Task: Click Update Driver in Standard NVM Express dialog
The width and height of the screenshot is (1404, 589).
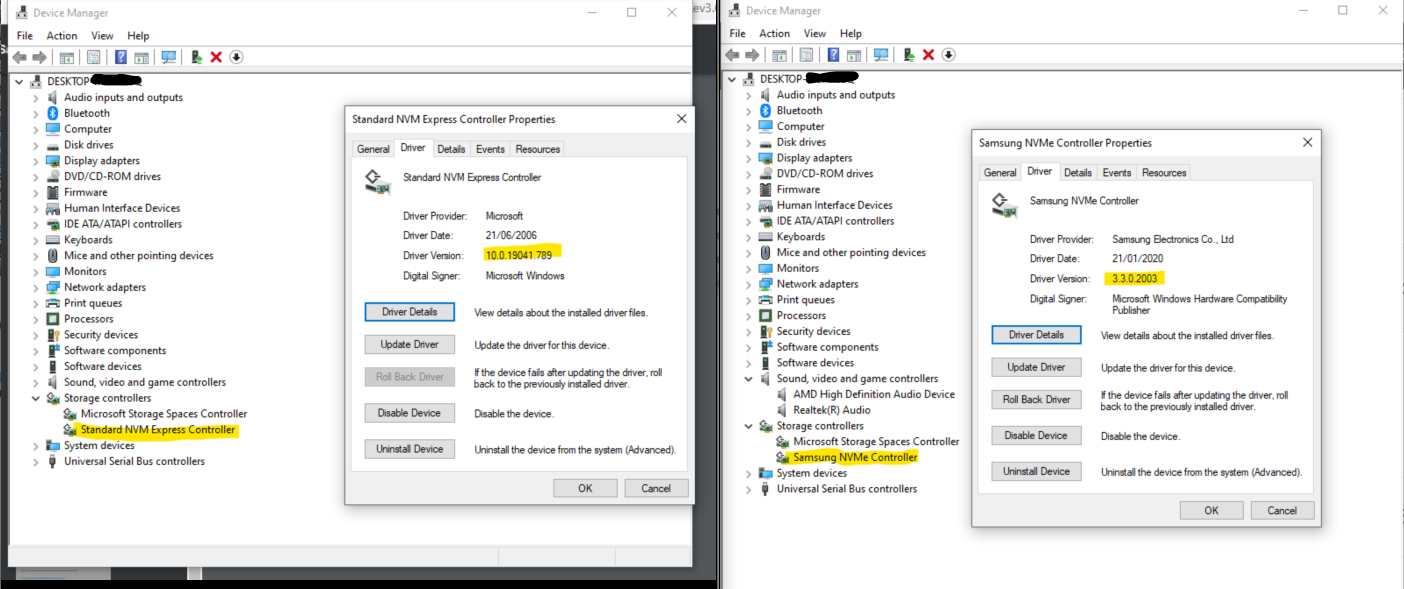Action: (x=410, y=345)
